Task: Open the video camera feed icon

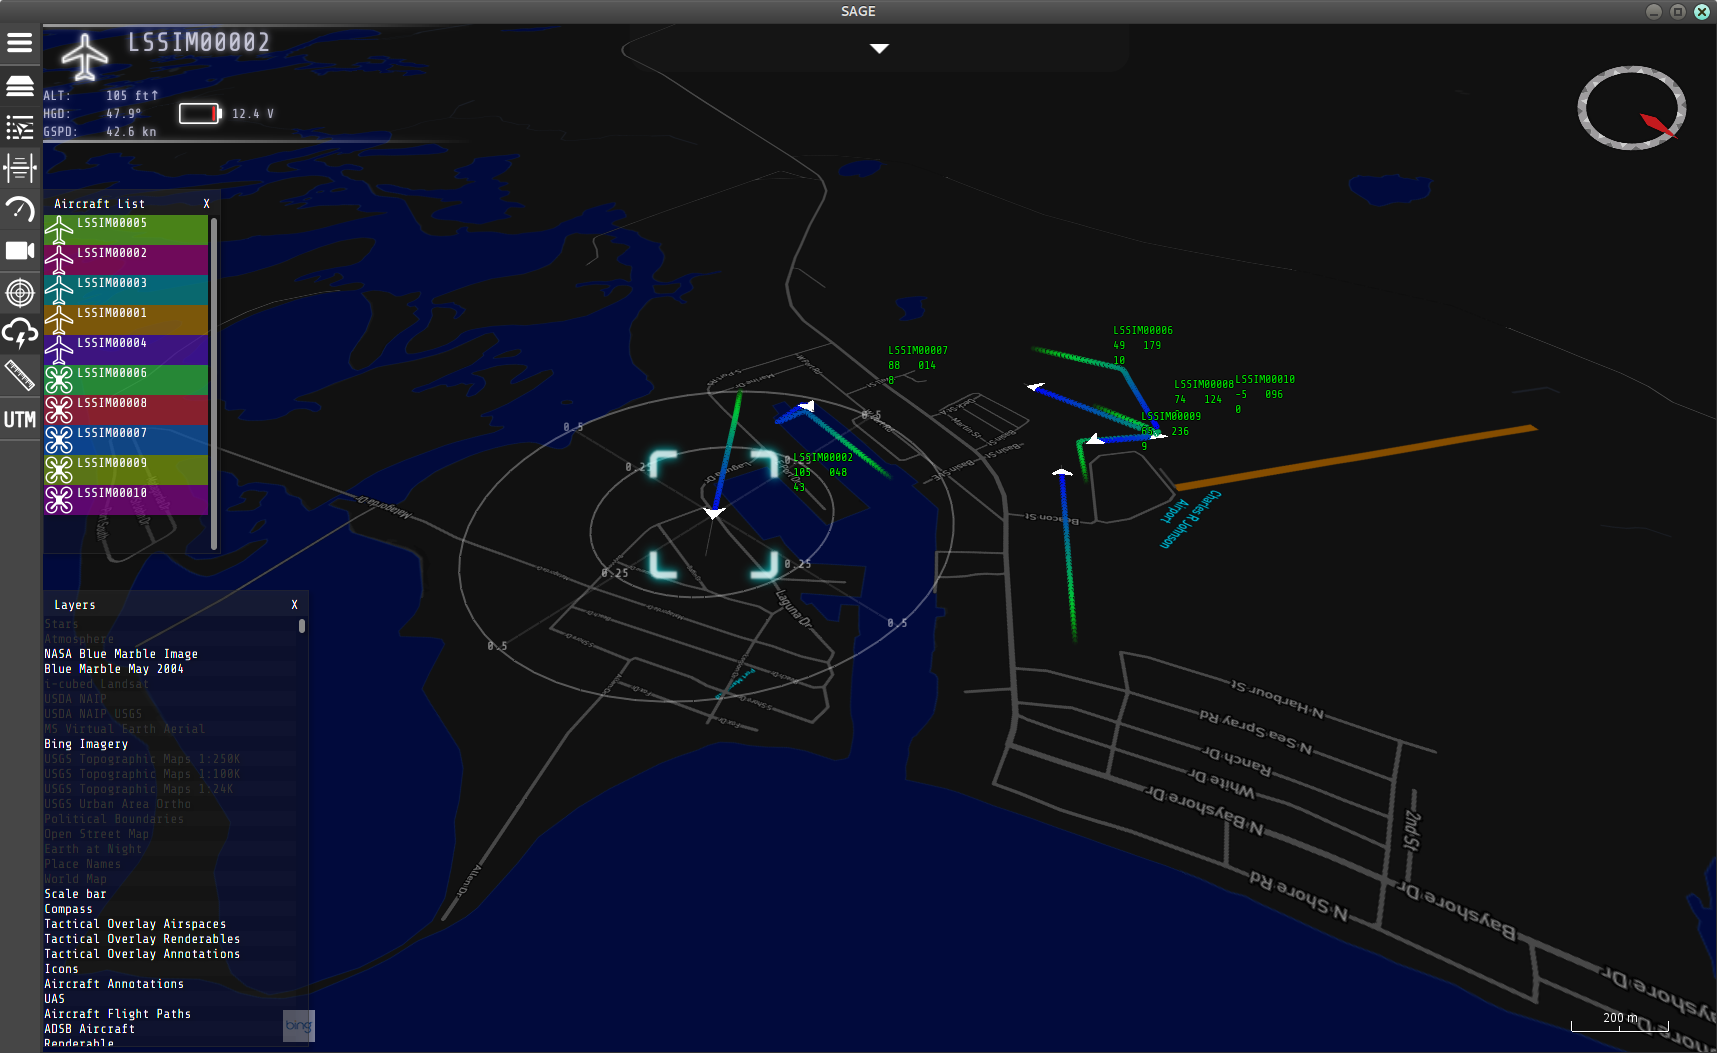Action: [x=20, y=251]
